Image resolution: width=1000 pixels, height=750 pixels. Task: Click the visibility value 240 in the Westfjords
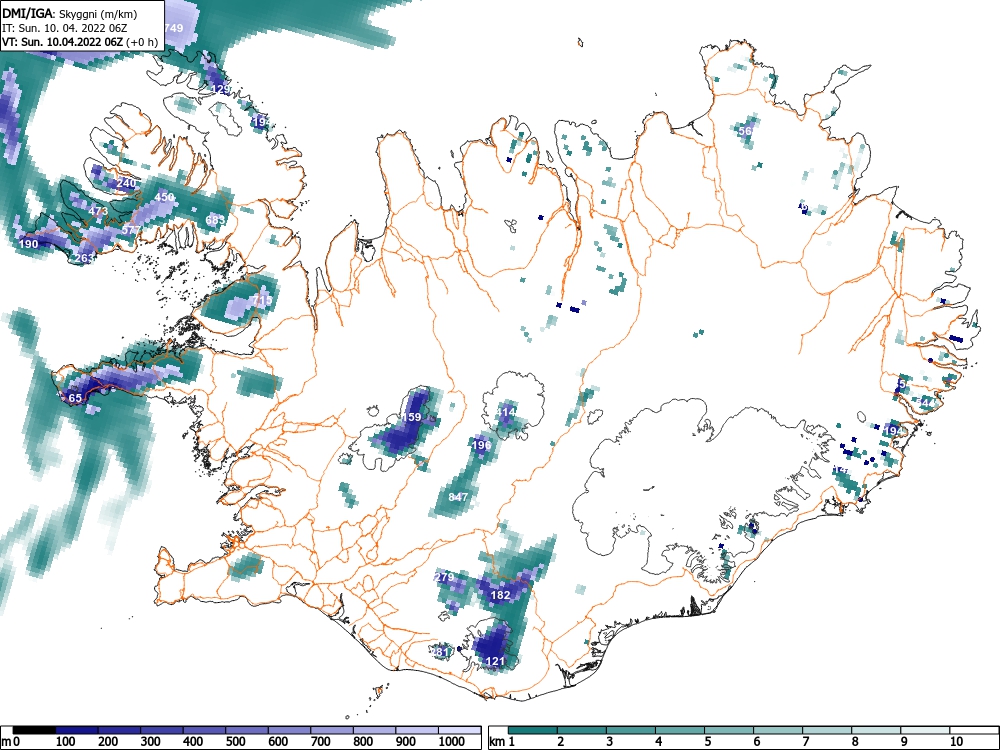click(126, 183)
